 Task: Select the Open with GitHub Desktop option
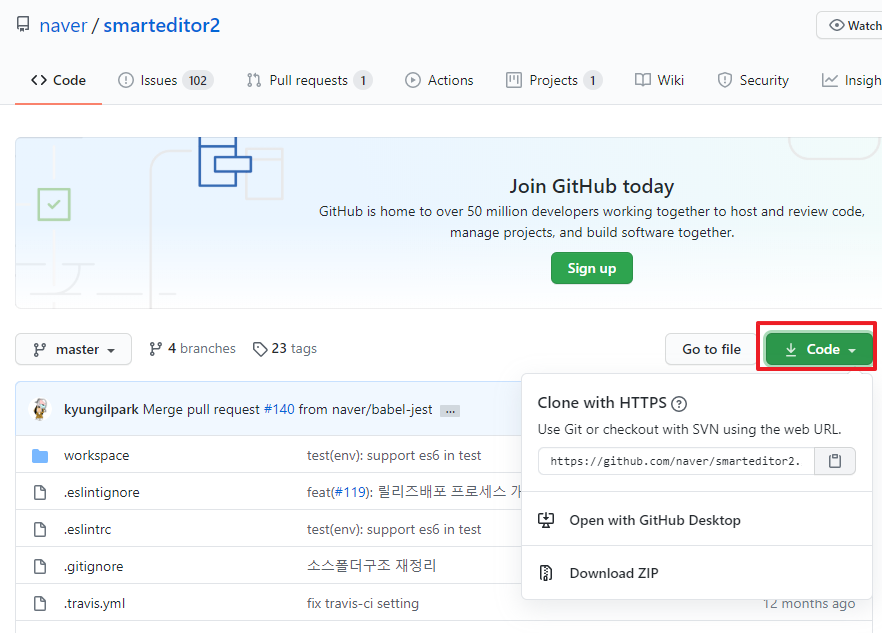click(x=660, y=520)
